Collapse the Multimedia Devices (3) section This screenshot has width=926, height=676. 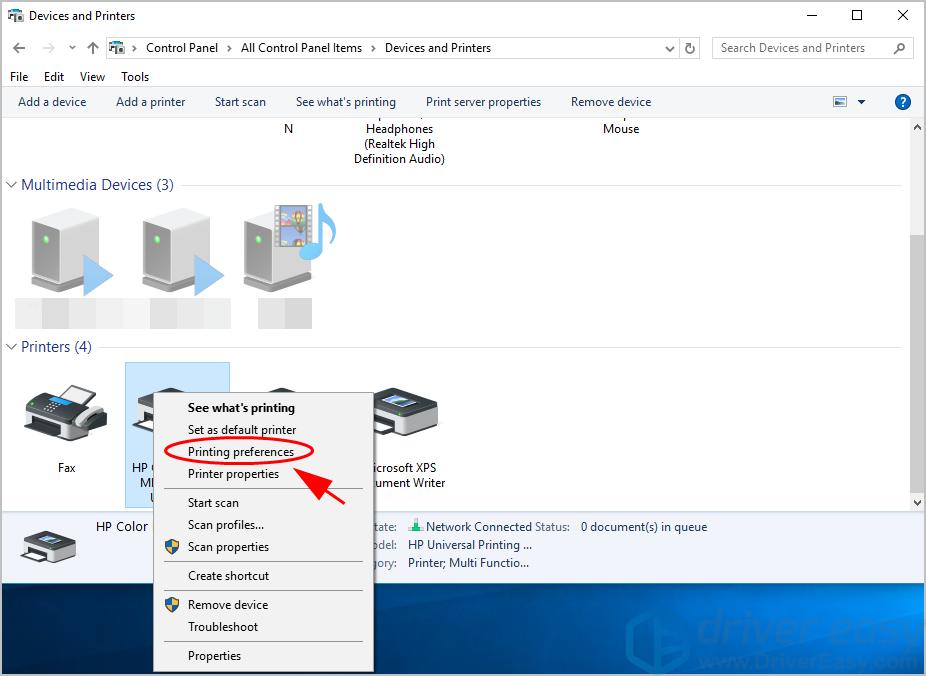(x=11, y=184)
